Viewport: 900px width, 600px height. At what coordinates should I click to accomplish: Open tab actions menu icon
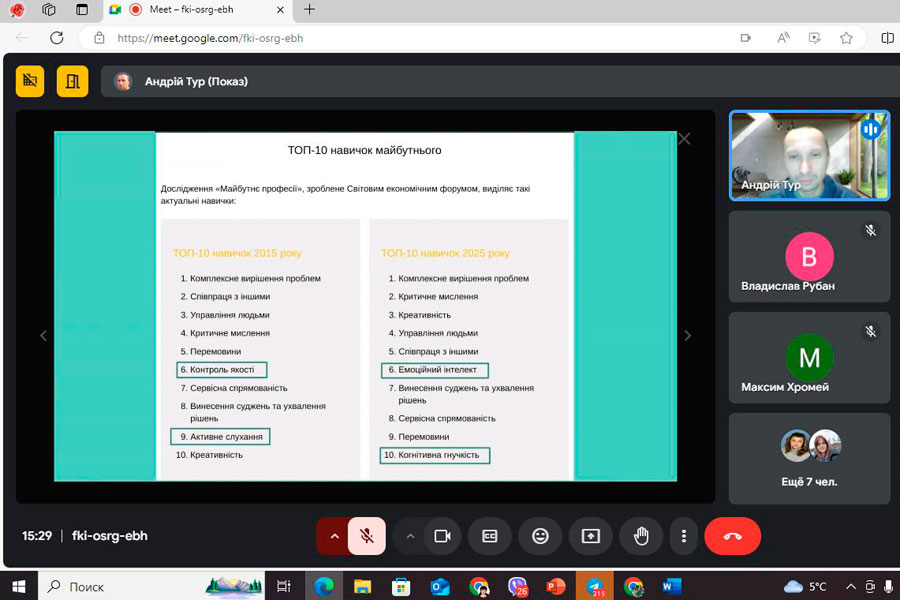pyautogui.click(x=82, y=9)
